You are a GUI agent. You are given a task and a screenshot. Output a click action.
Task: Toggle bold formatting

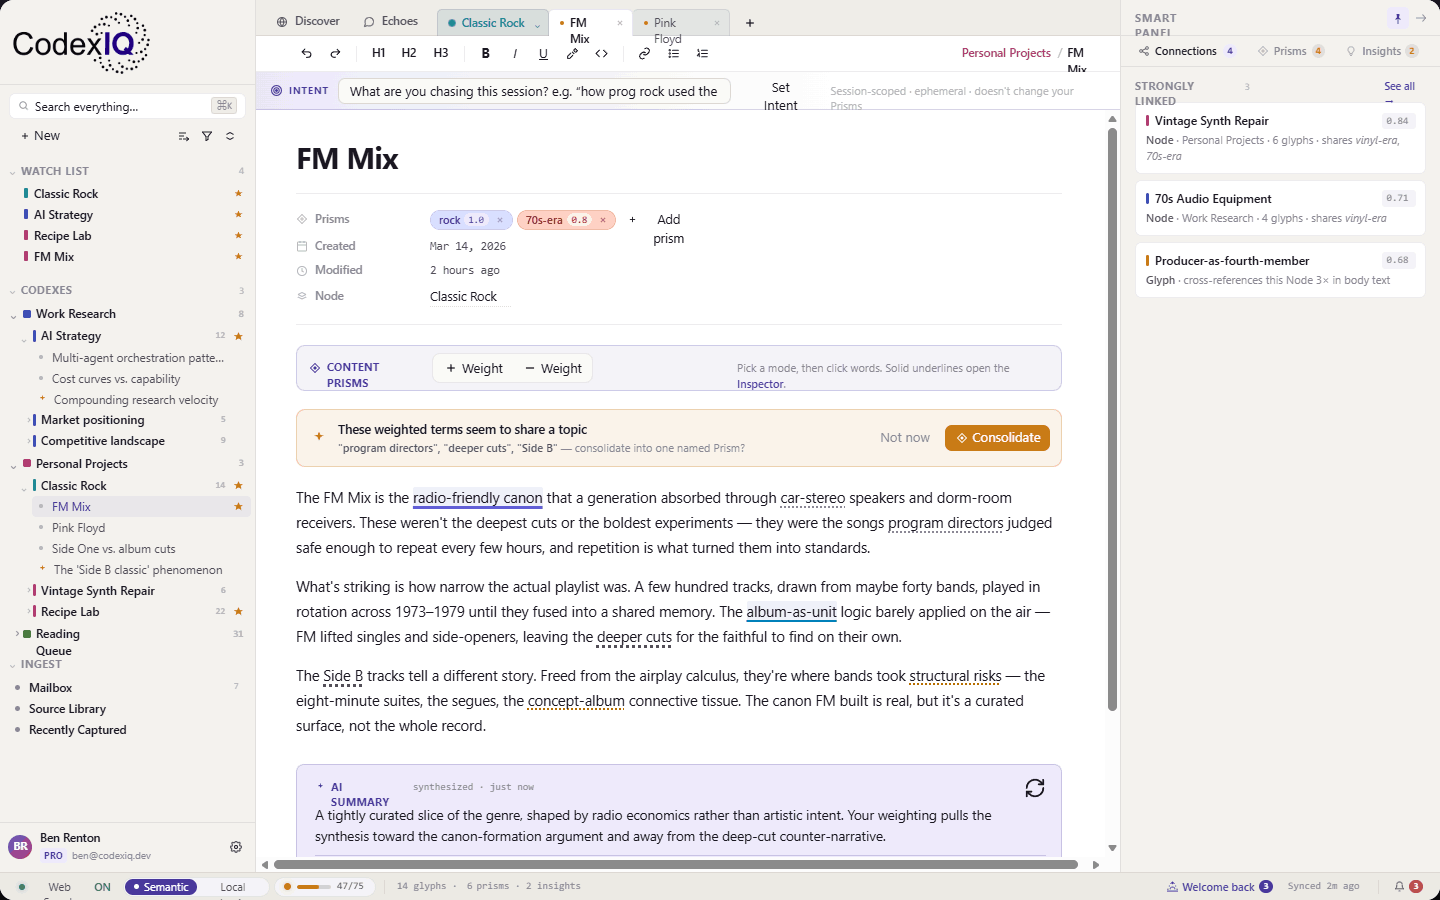[486, 54]
